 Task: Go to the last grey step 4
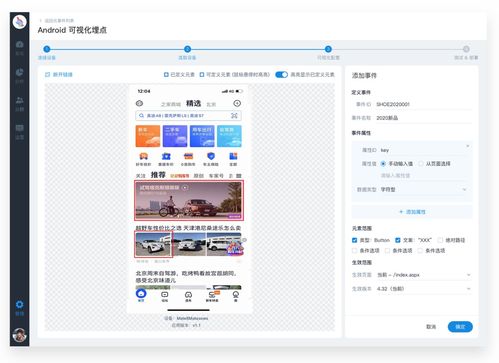point(466,49)
